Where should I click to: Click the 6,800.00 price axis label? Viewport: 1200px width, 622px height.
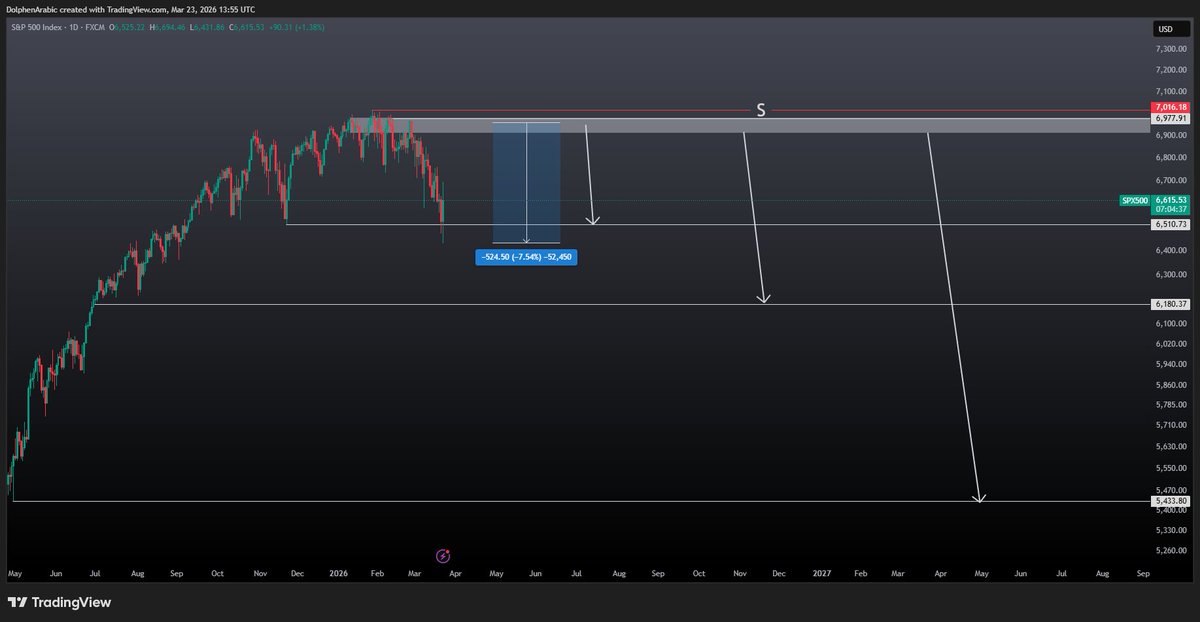[x=1170, y=158]
